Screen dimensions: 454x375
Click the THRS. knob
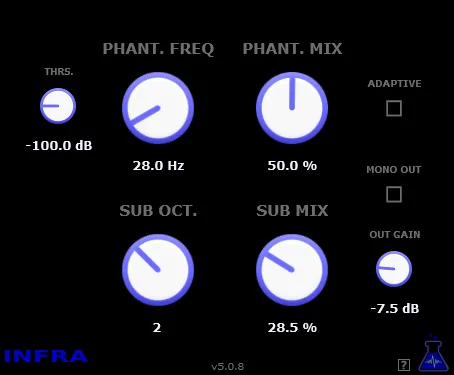(58, 106)
